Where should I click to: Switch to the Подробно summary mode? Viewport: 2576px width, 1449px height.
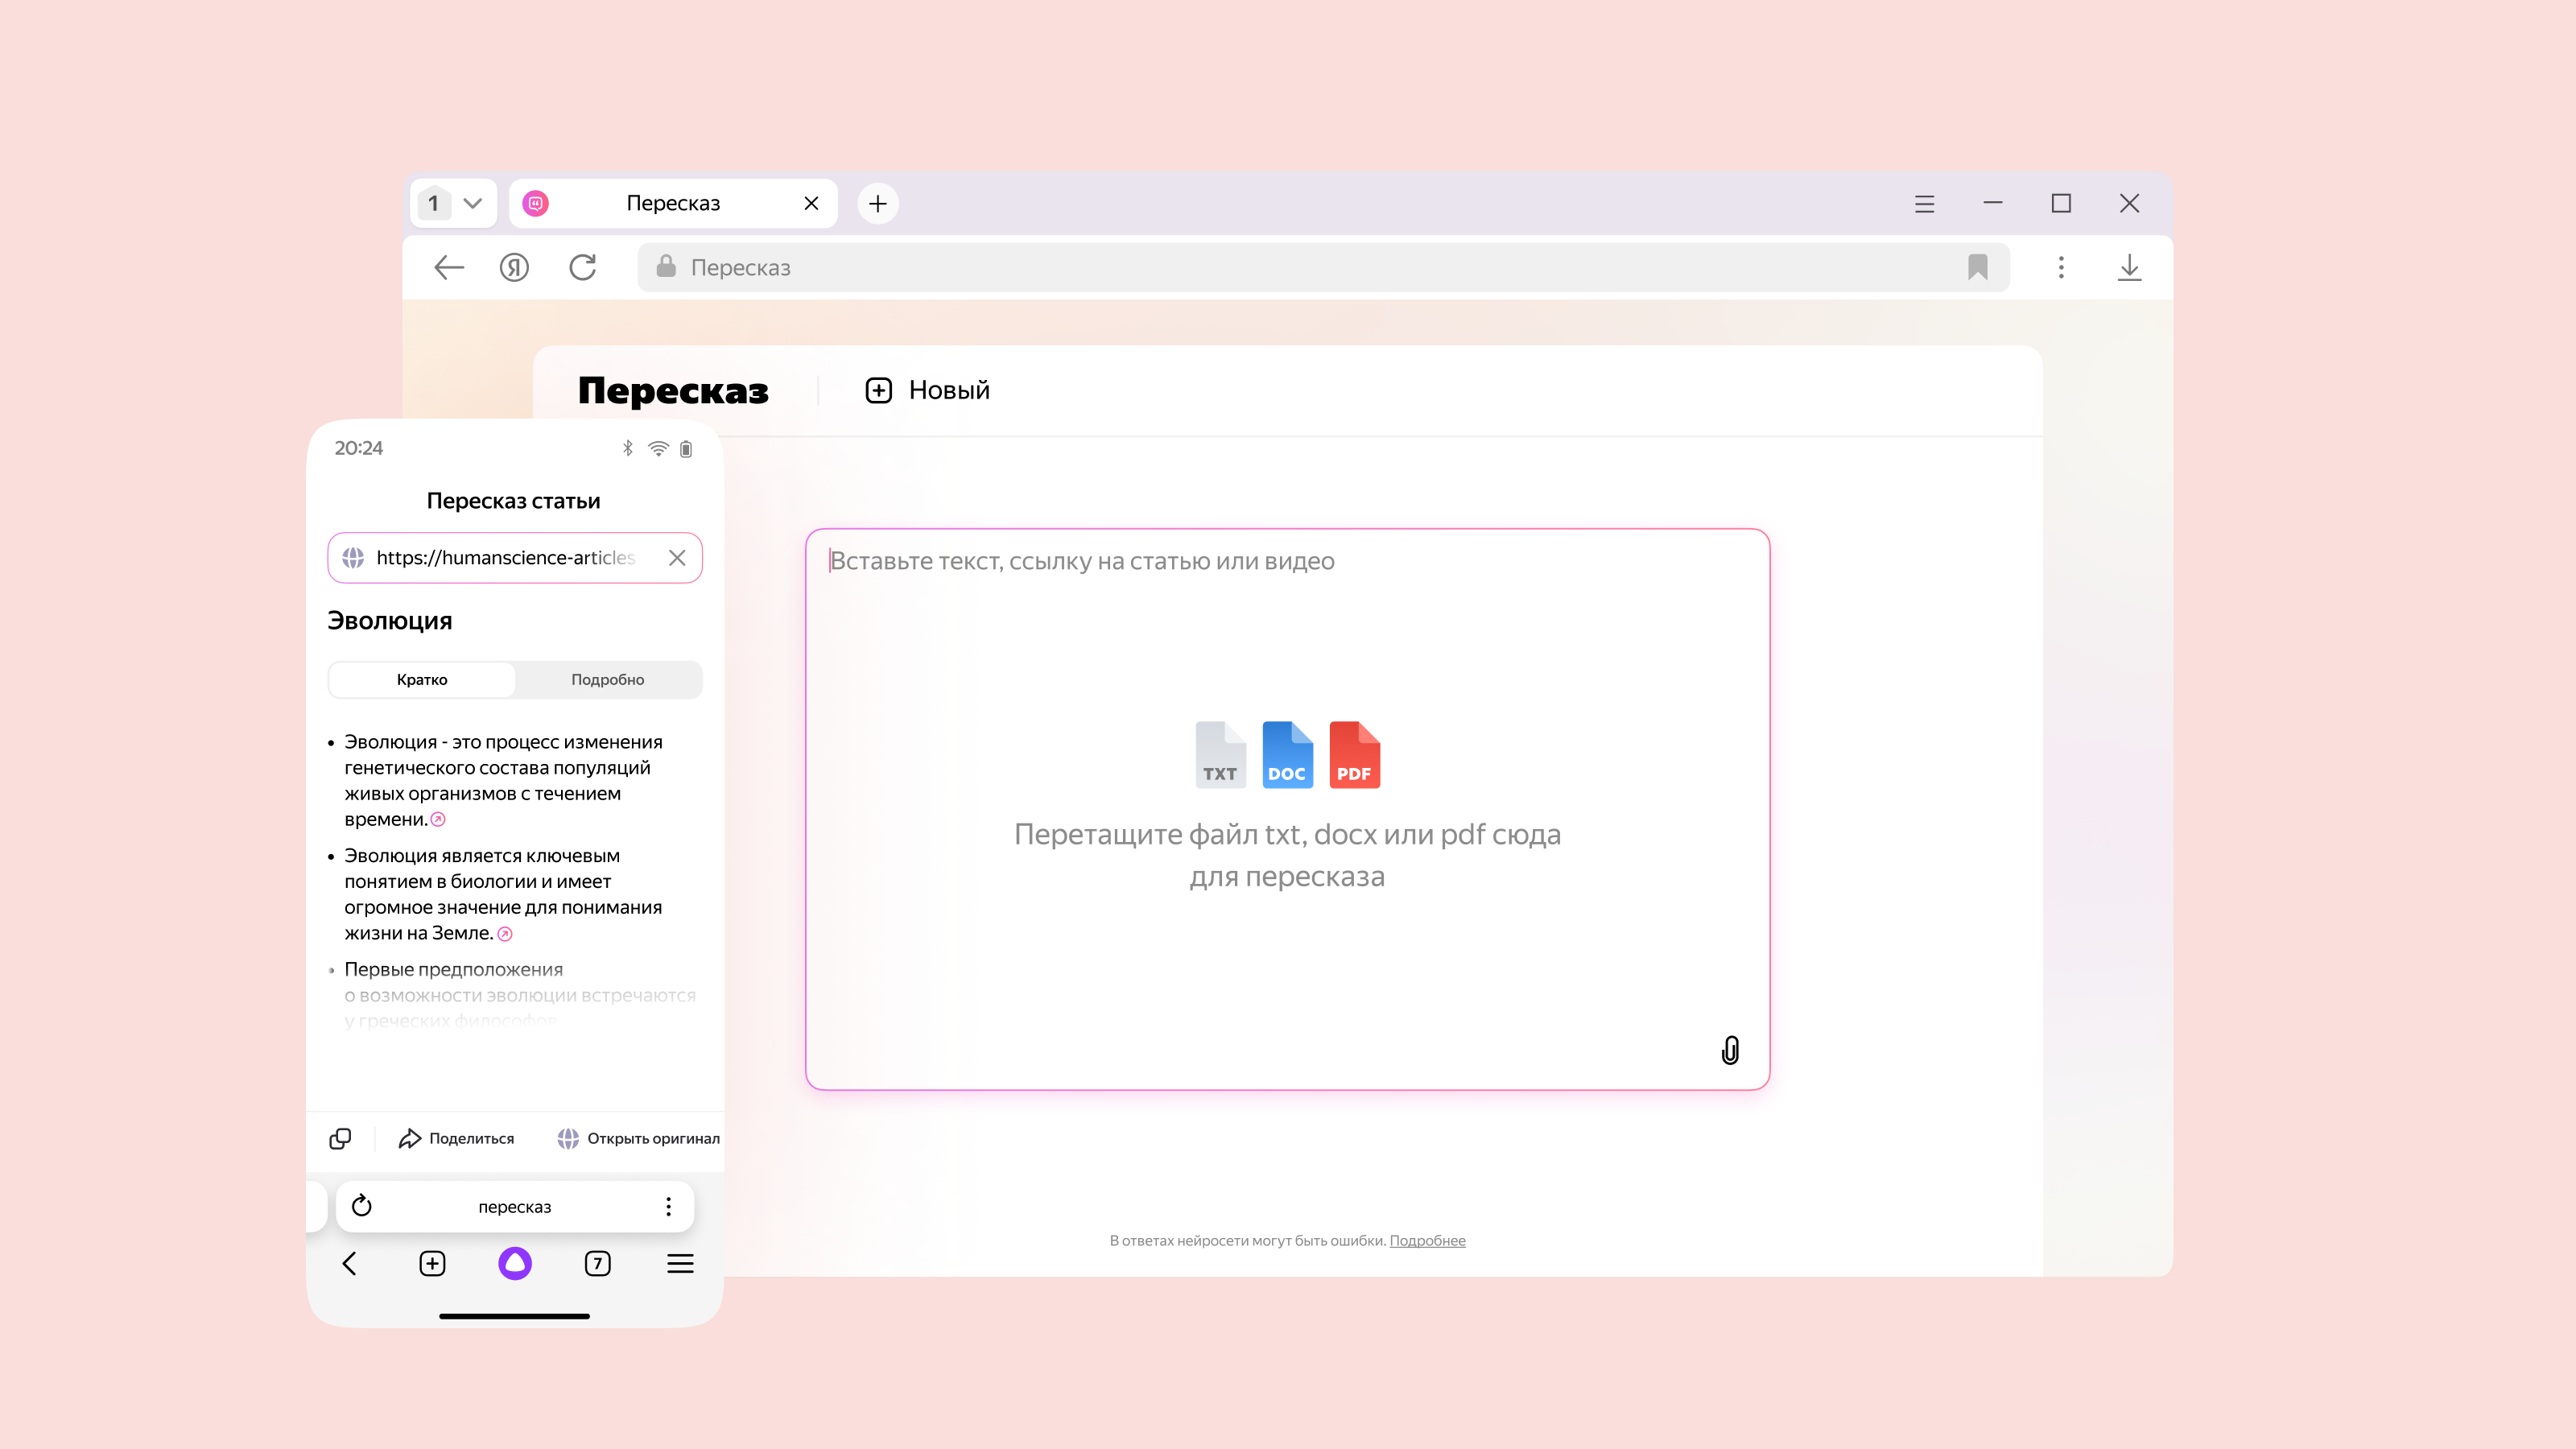point(607,679)
